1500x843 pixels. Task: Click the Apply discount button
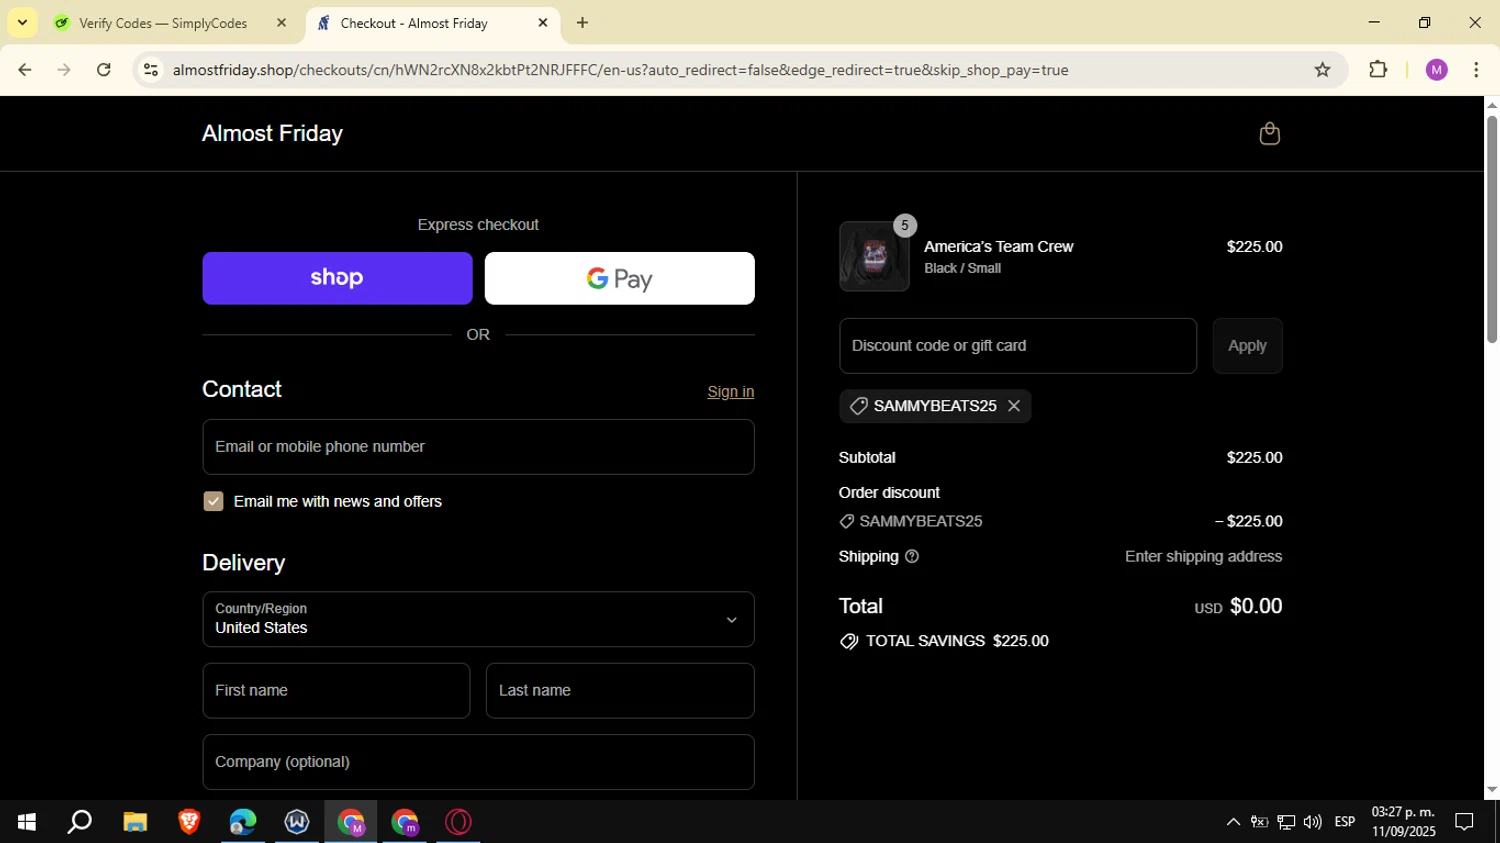(x=1247, y=346)
